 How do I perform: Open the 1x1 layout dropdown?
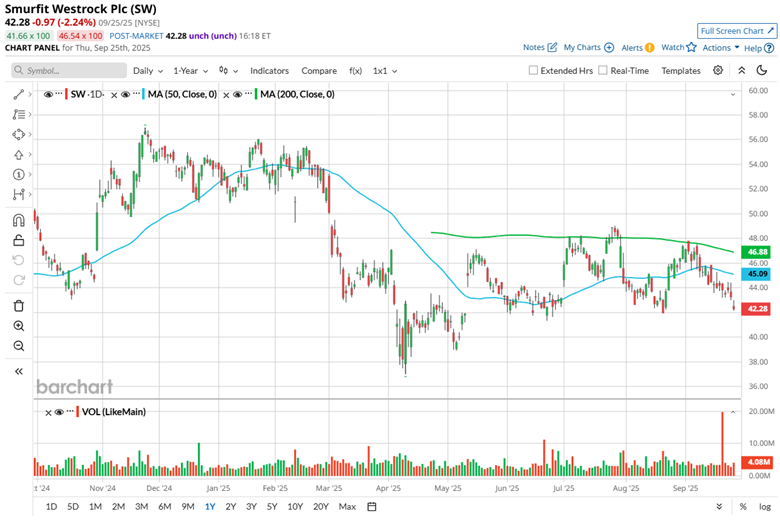[x=385, y=71]
